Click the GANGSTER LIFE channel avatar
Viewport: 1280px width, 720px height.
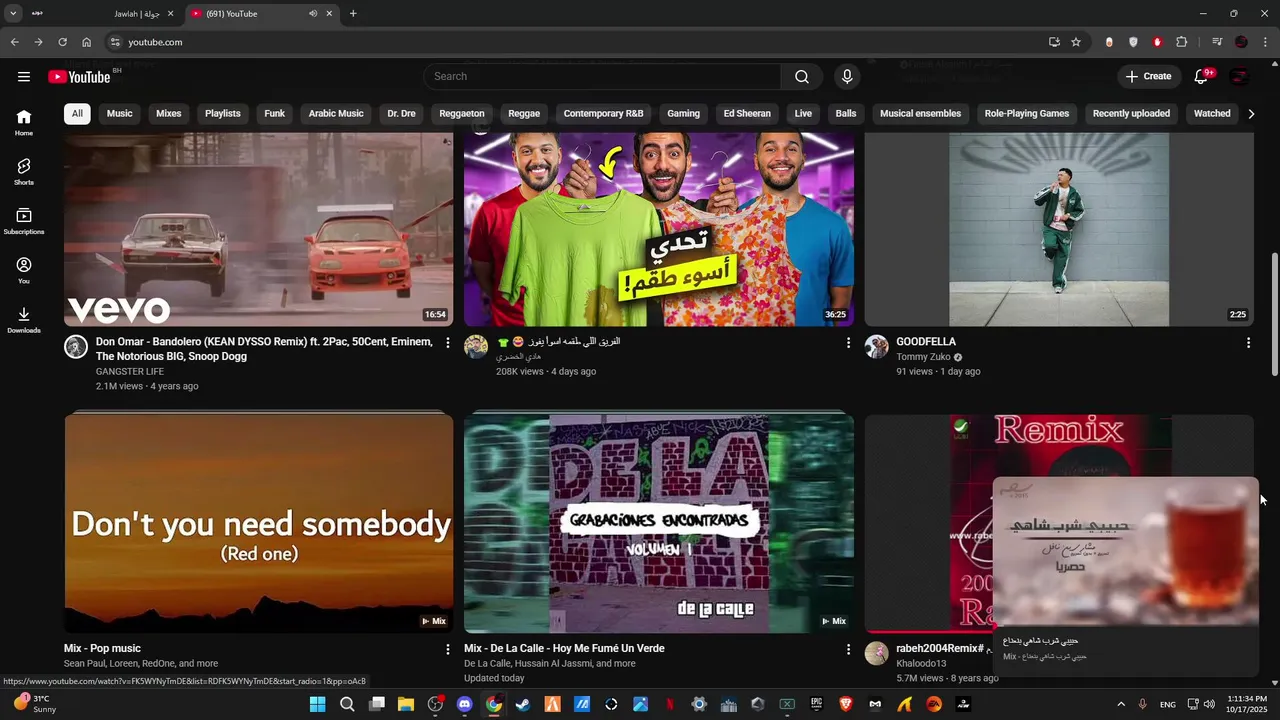(x=76, y=347)
